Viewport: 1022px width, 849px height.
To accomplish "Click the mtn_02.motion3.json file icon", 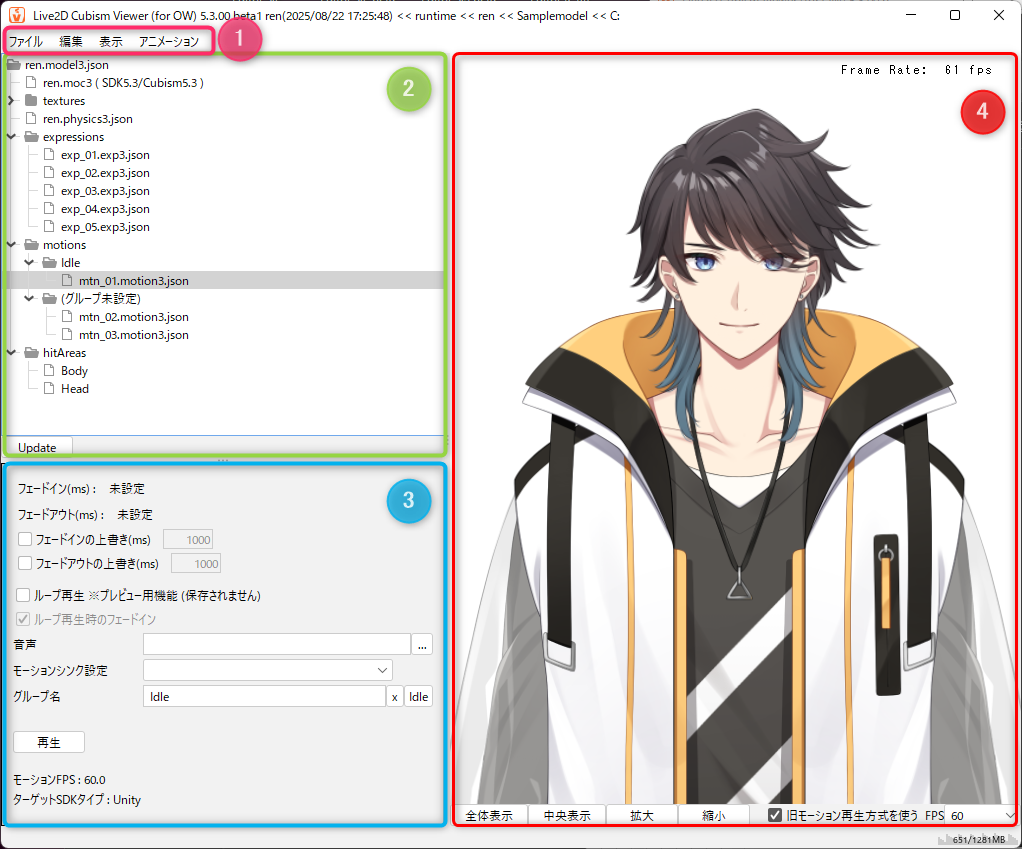I will [x=67, y=317].
